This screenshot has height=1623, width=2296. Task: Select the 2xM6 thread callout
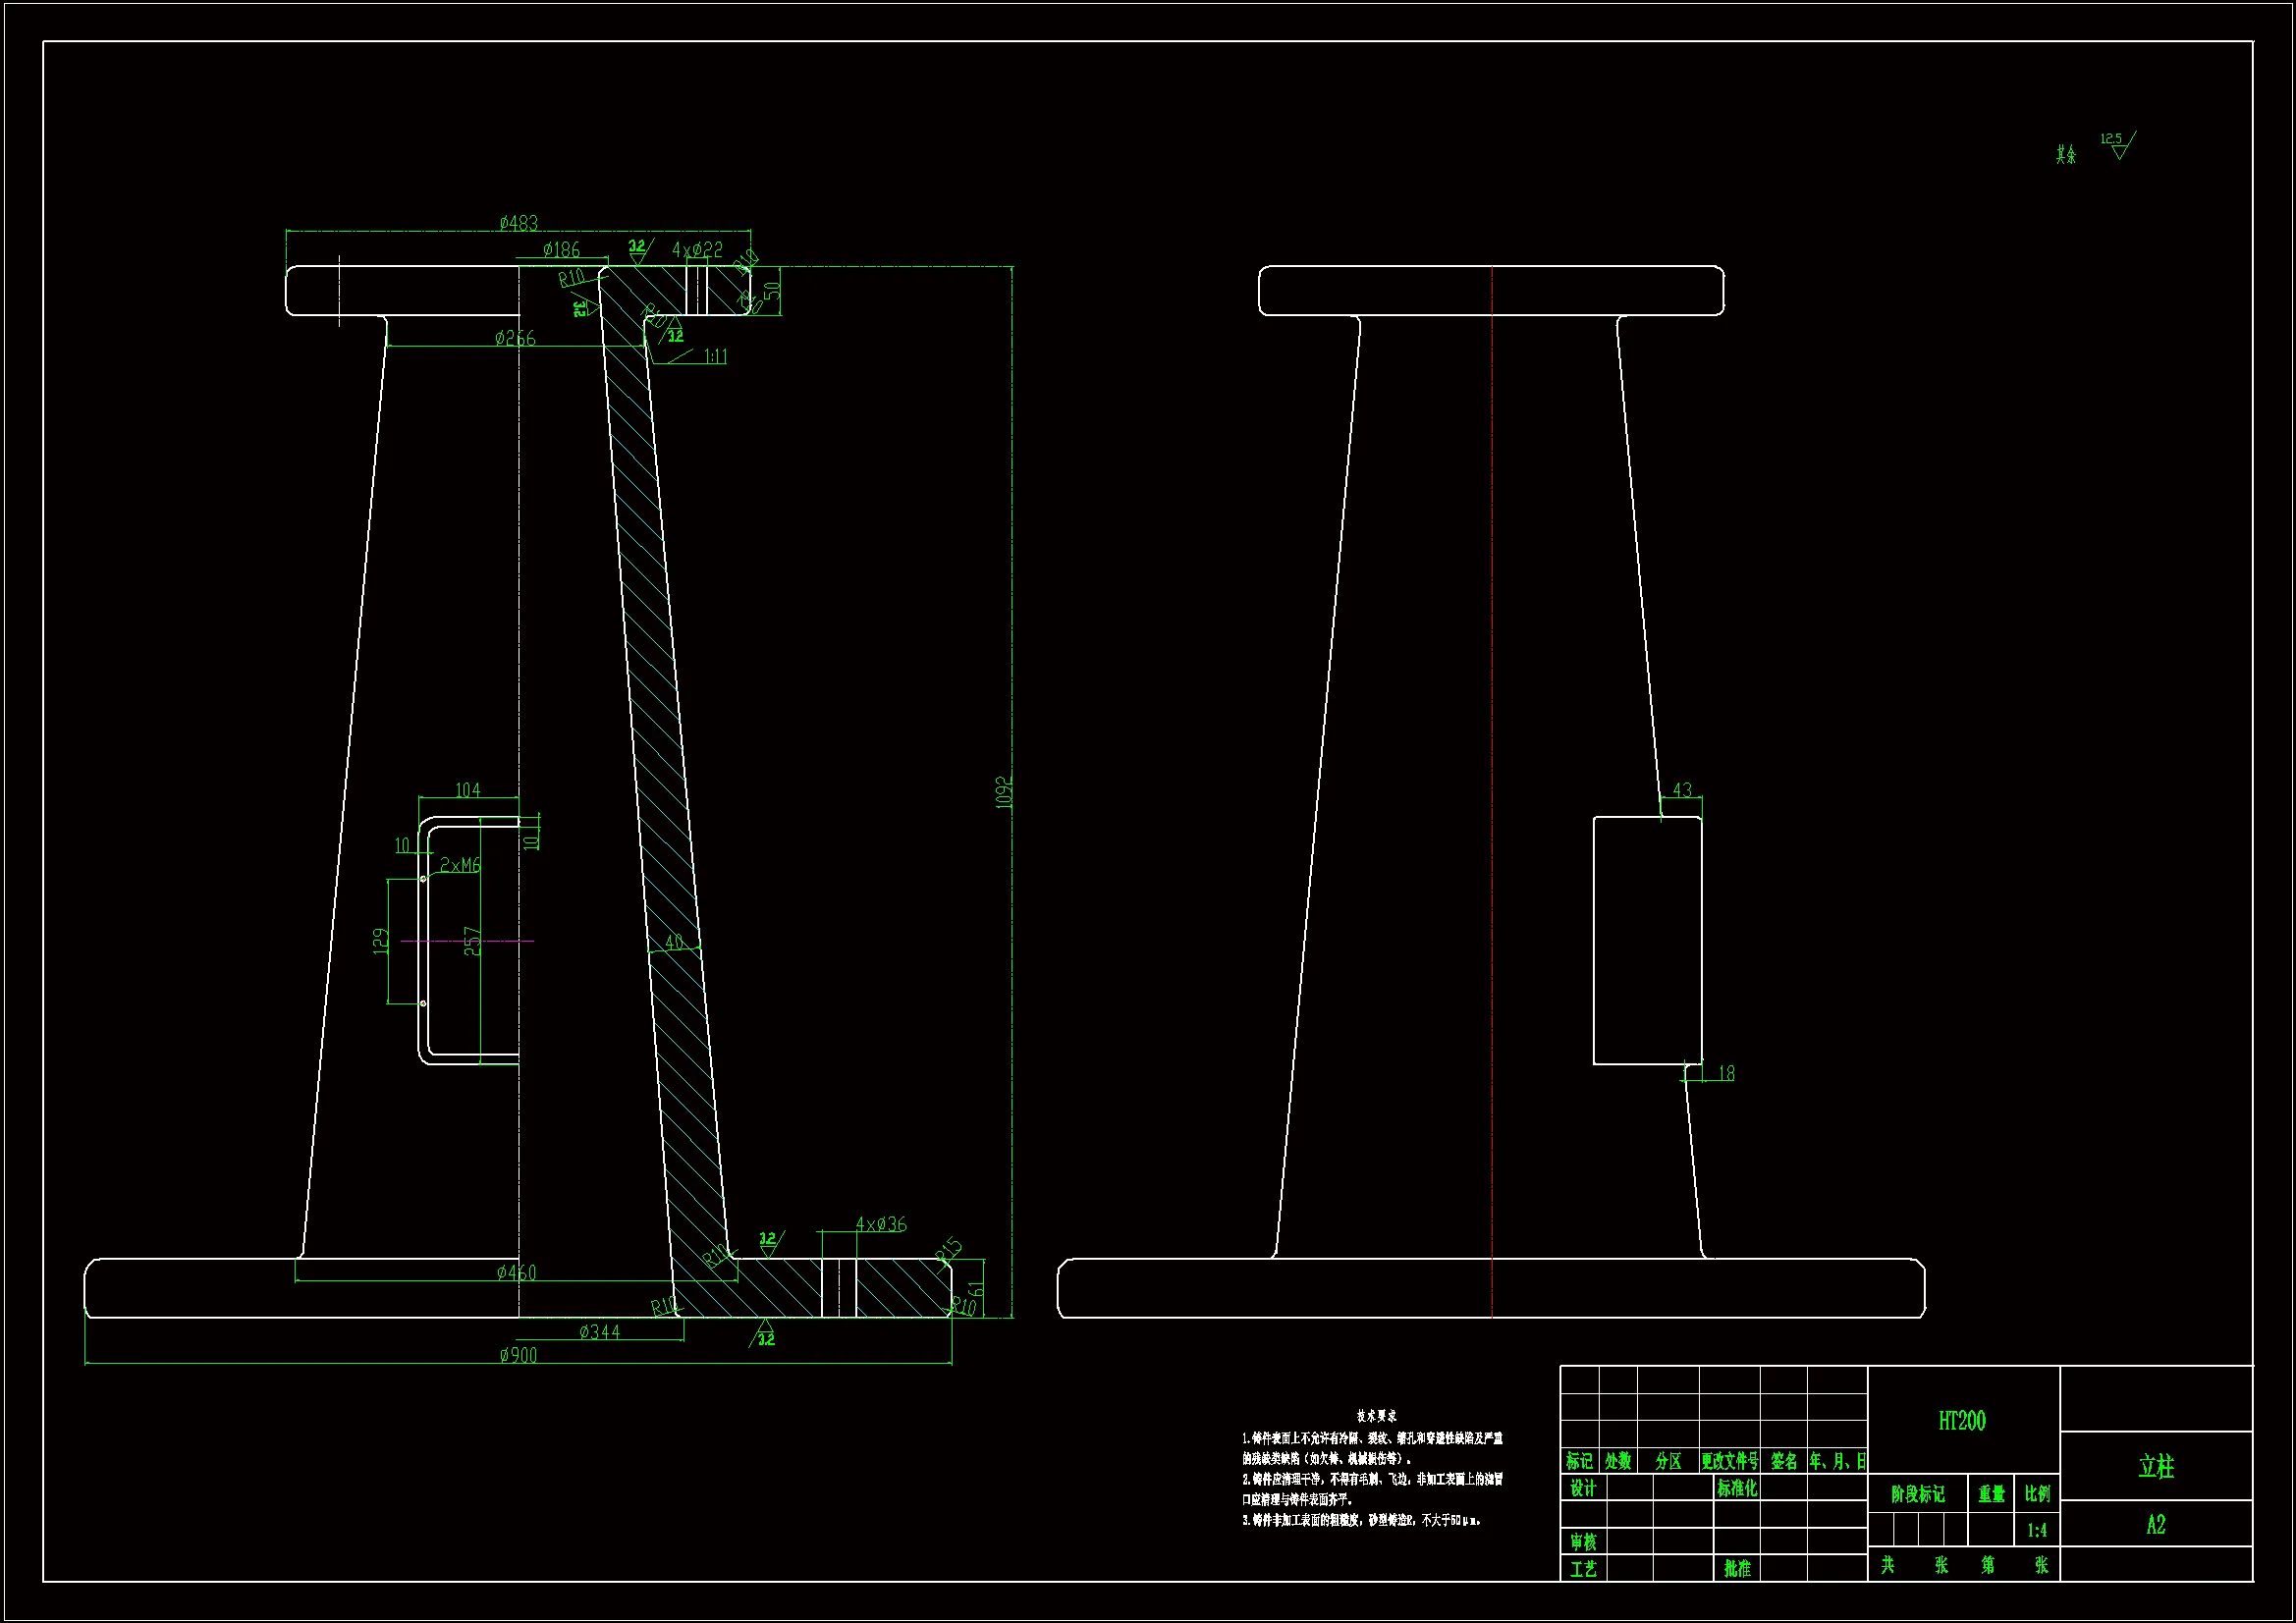(x=460, y=865)
